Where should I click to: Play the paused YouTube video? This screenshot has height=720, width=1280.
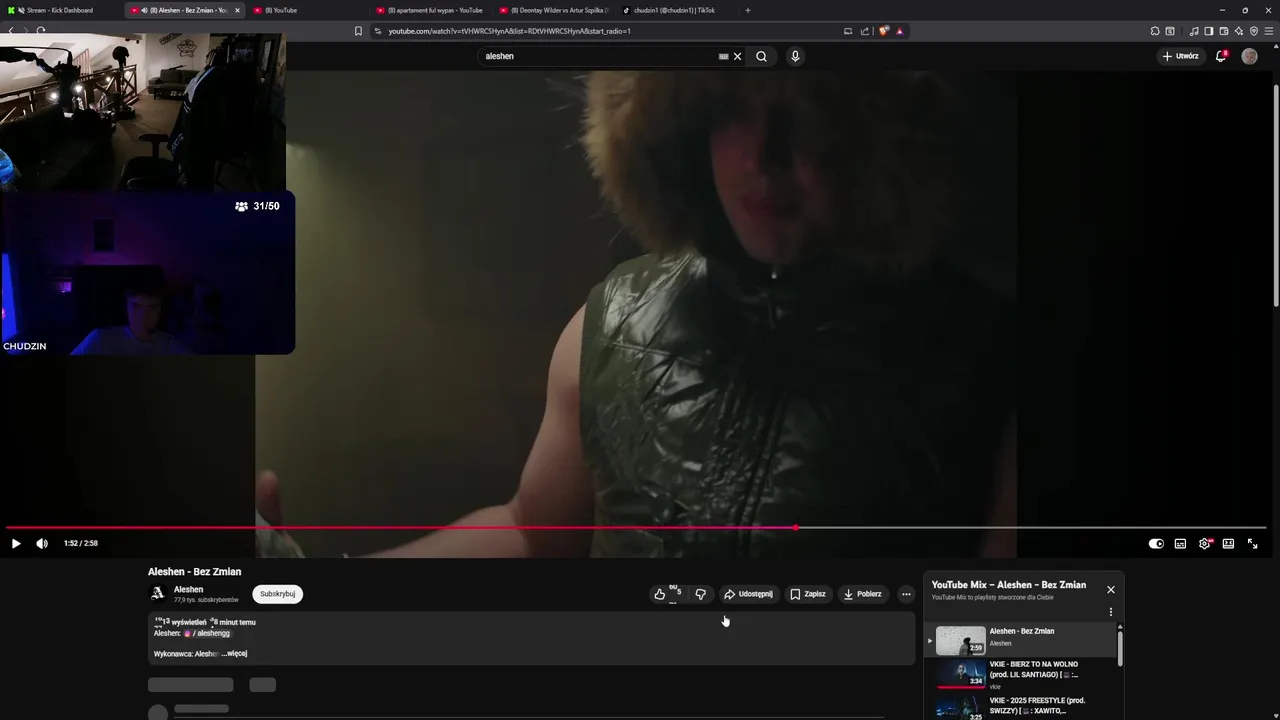click(16, 544)
